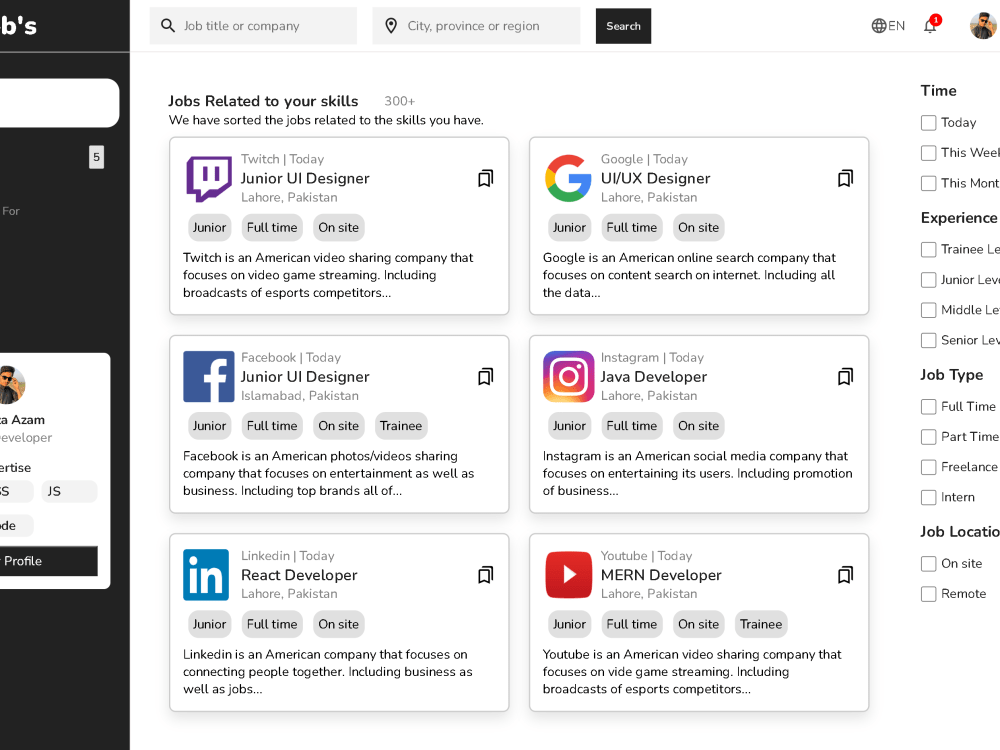Check the Junior Level experience filter

coord(929,280)
